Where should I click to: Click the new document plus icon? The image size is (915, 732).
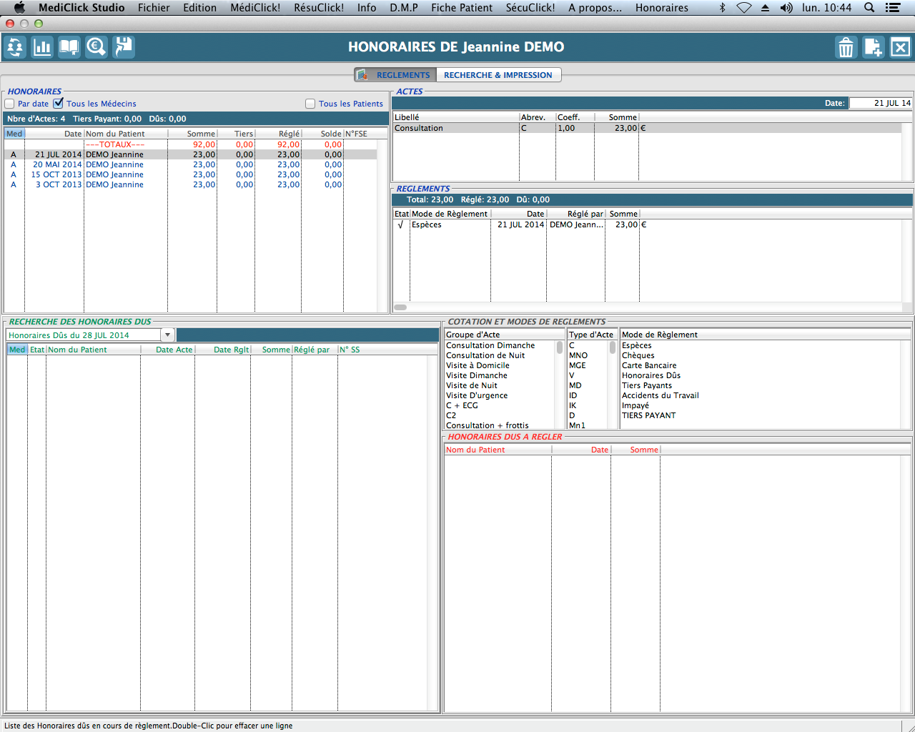[x=873, y=47]
